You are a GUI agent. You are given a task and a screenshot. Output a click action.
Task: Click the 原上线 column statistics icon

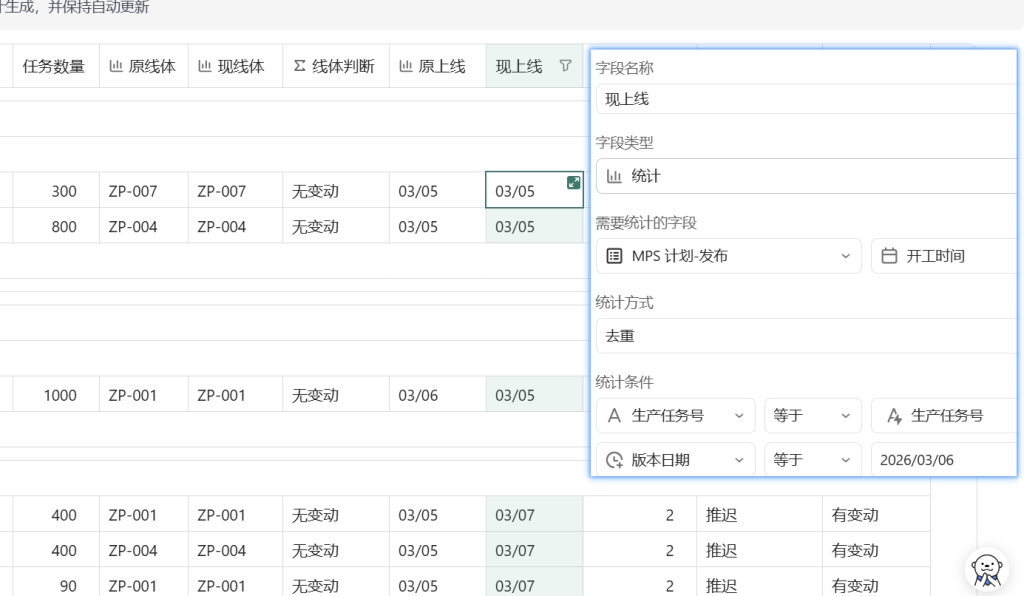click(406, 66)
